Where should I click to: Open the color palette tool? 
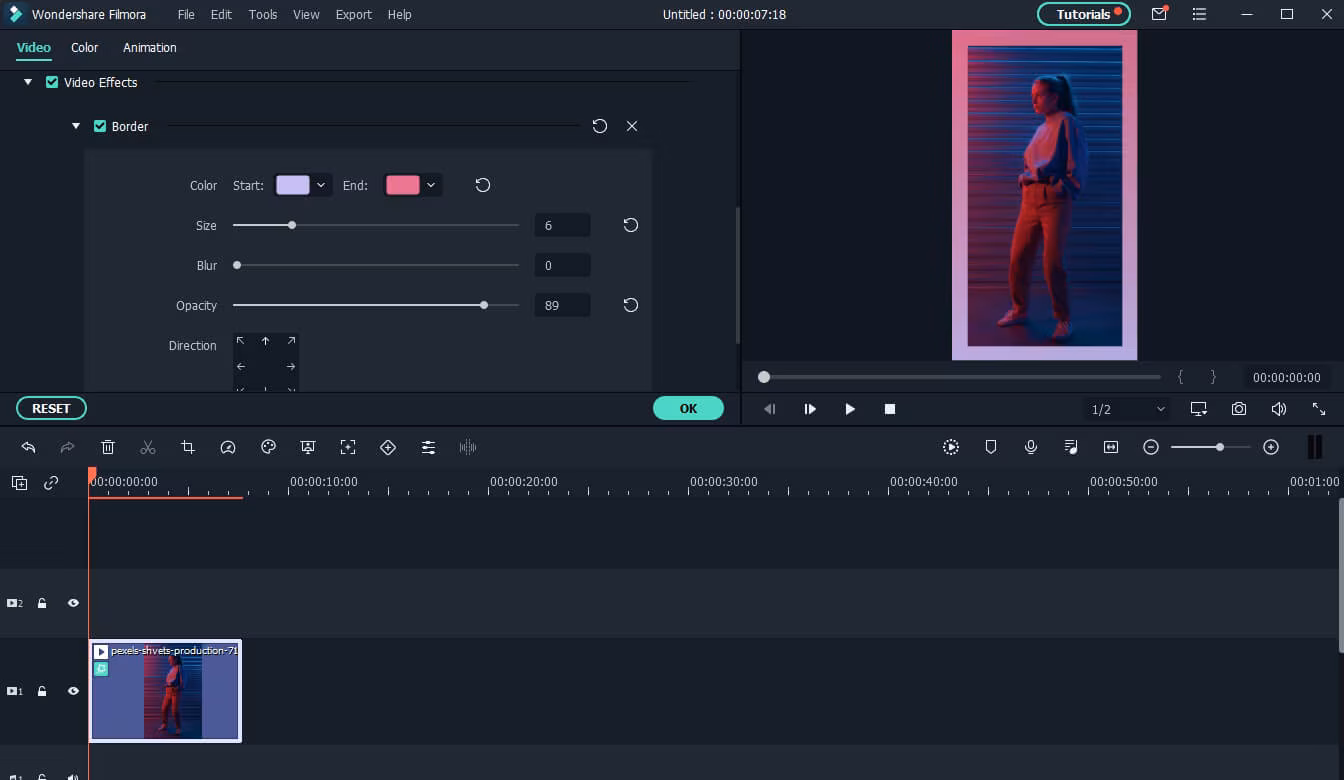point(268,448)
